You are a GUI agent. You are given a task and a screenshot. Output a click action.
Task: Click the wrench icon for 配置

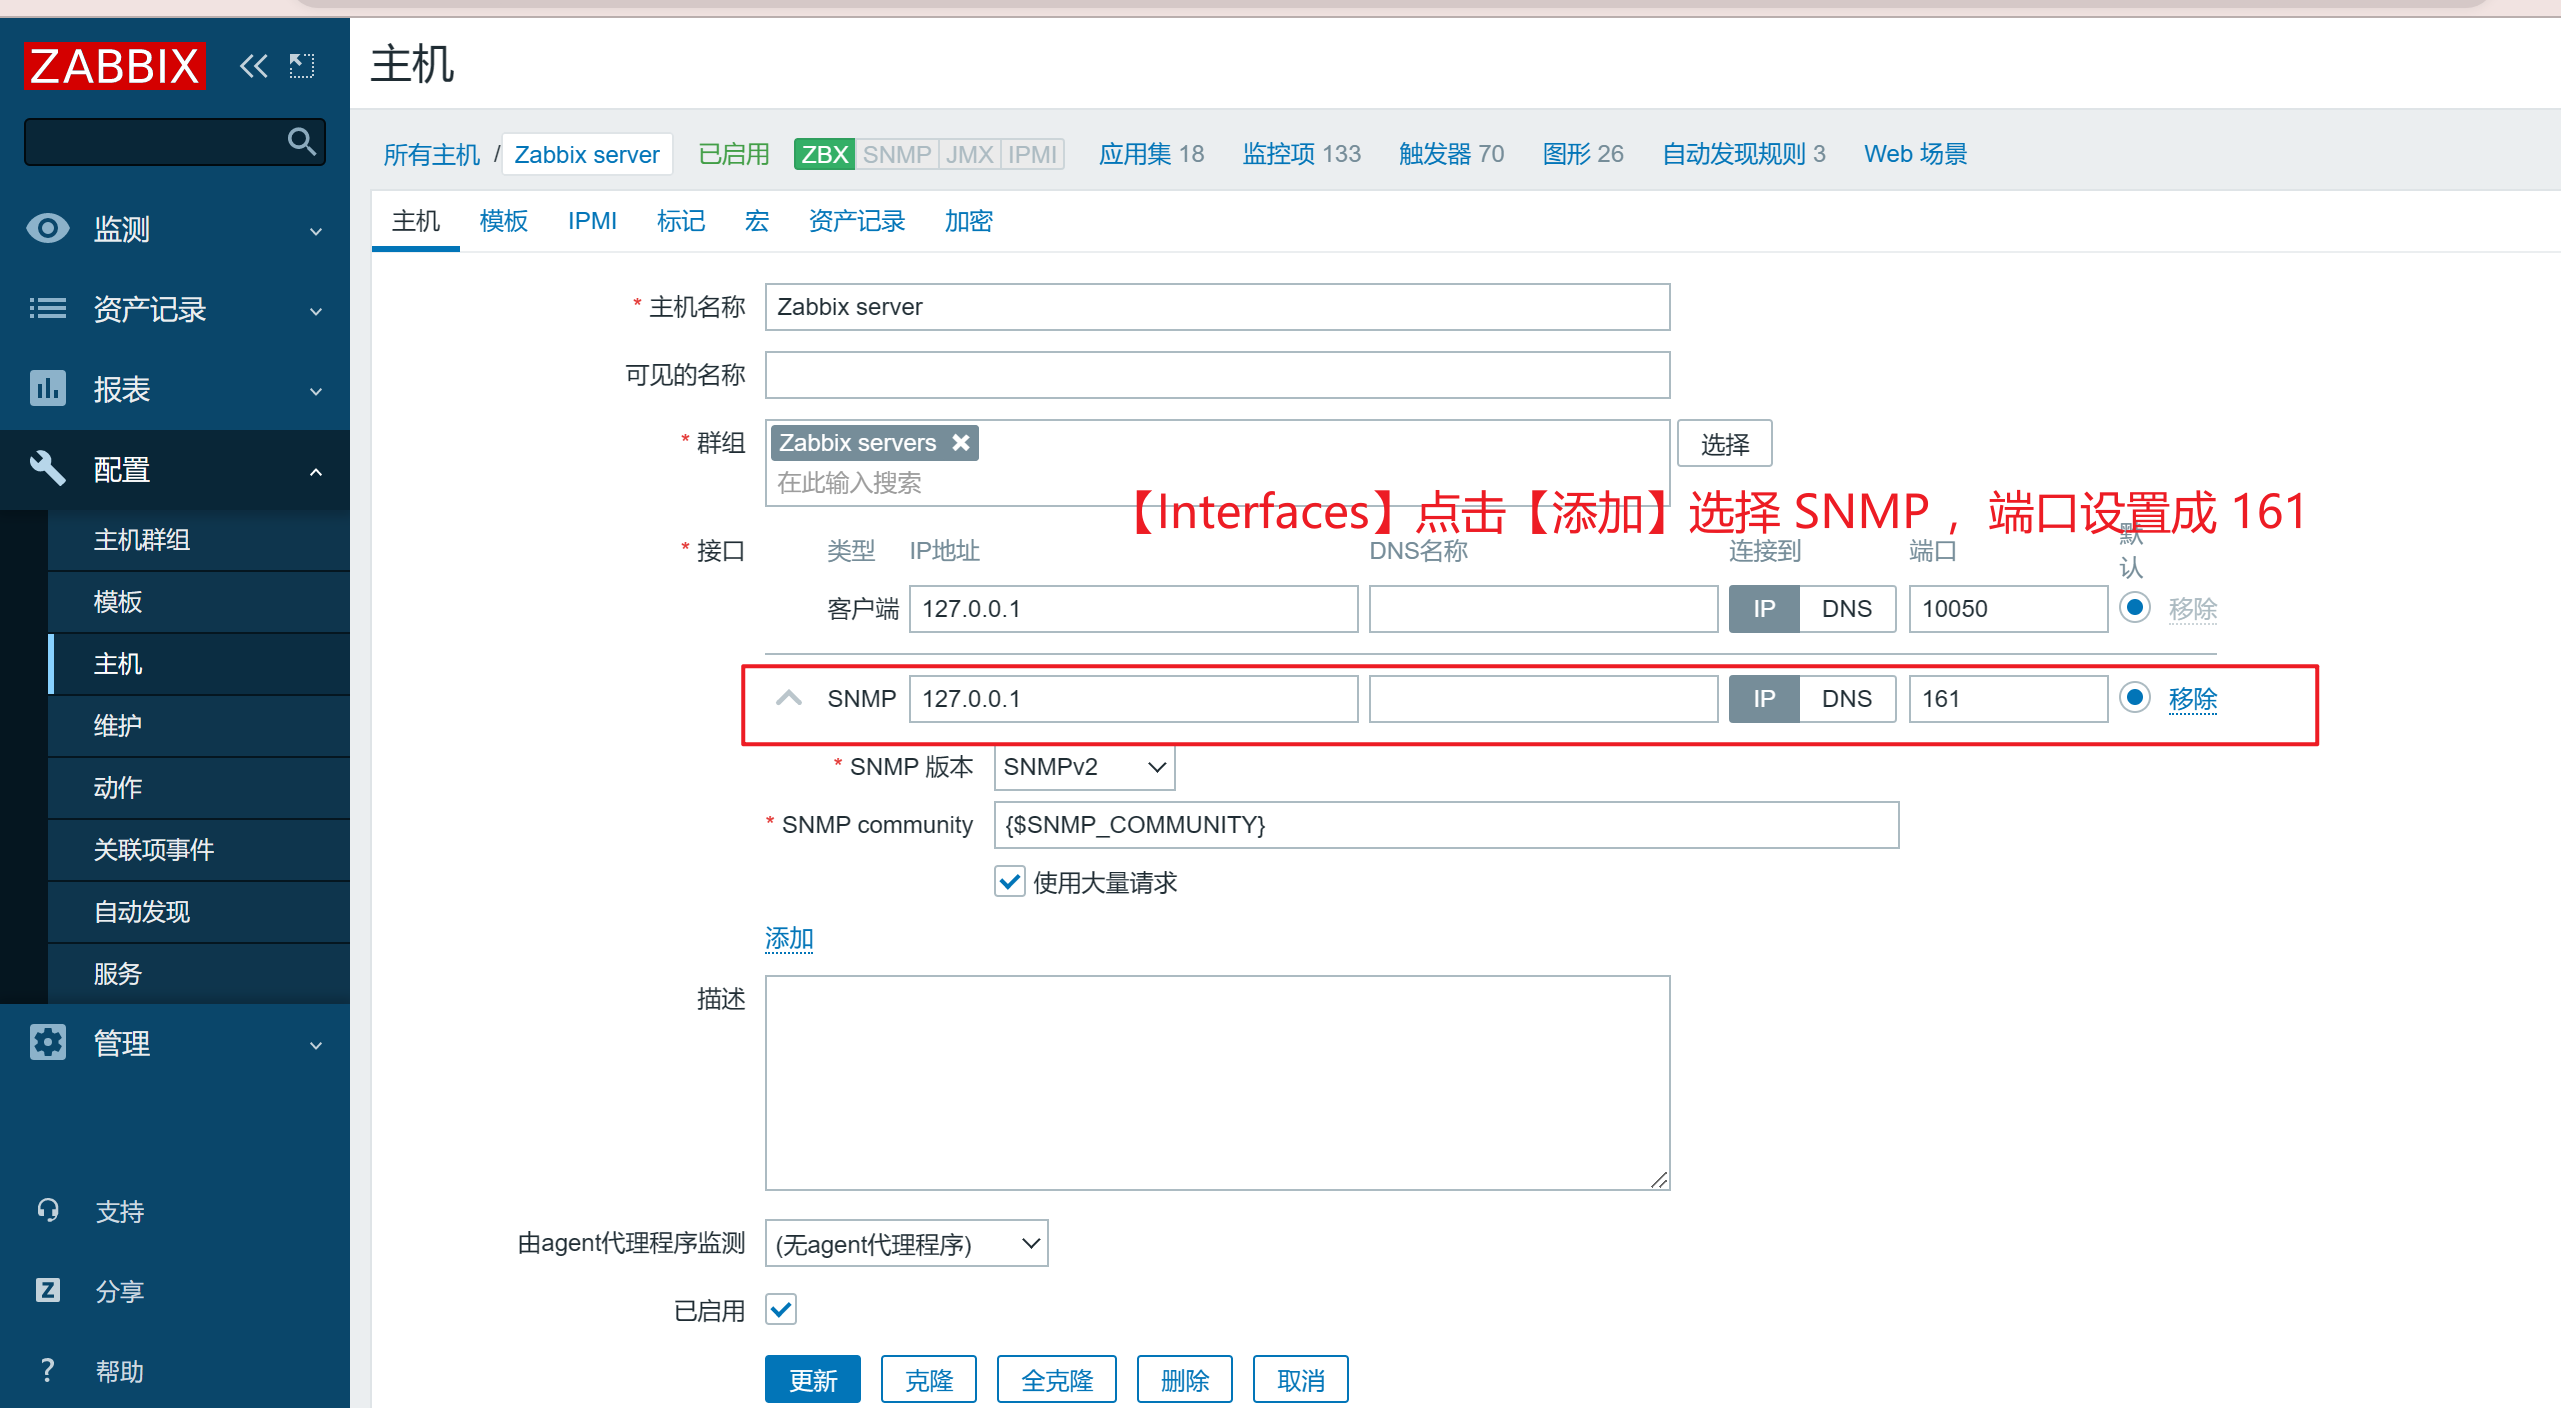pyautogui.click(x=47, y=468)
